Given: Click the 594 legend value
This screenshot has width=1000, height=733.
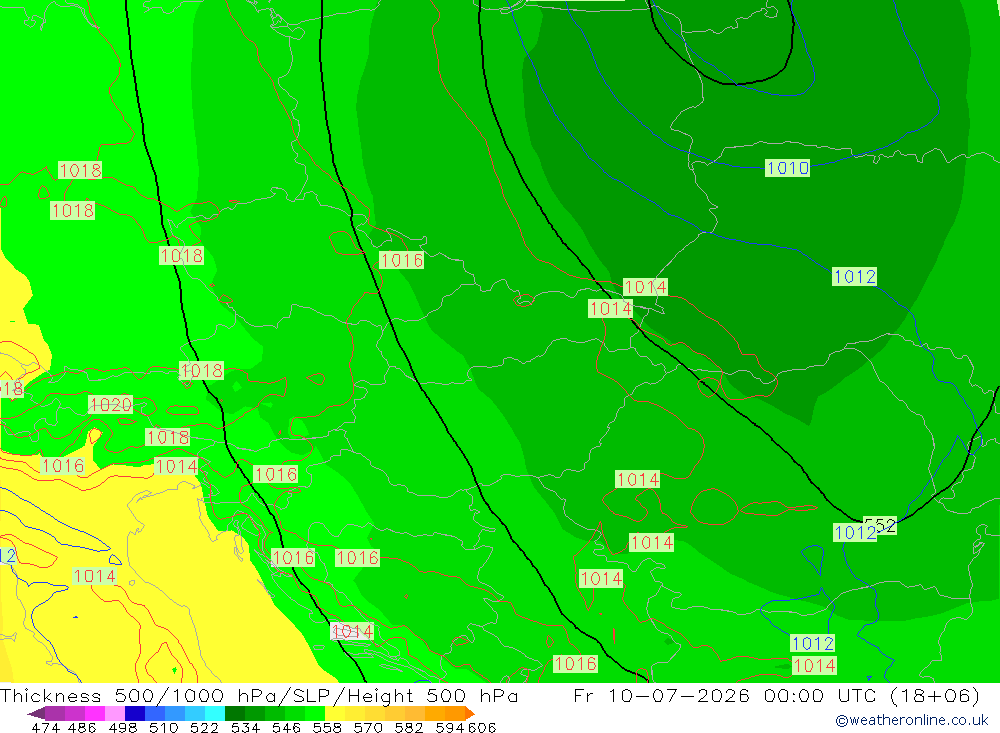Looking at the screenshot, I should pos(450,727).
